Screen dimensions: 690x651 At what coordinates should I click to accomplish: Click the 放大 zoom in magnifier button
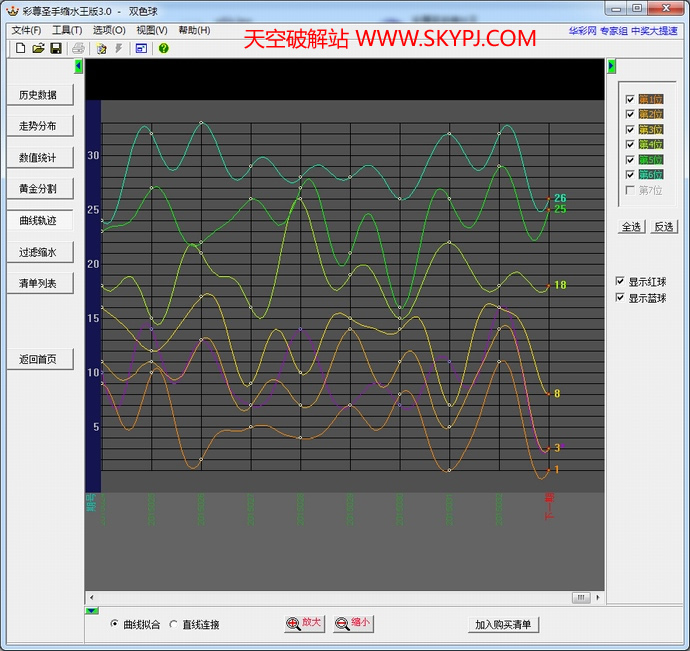pos(305,623)
